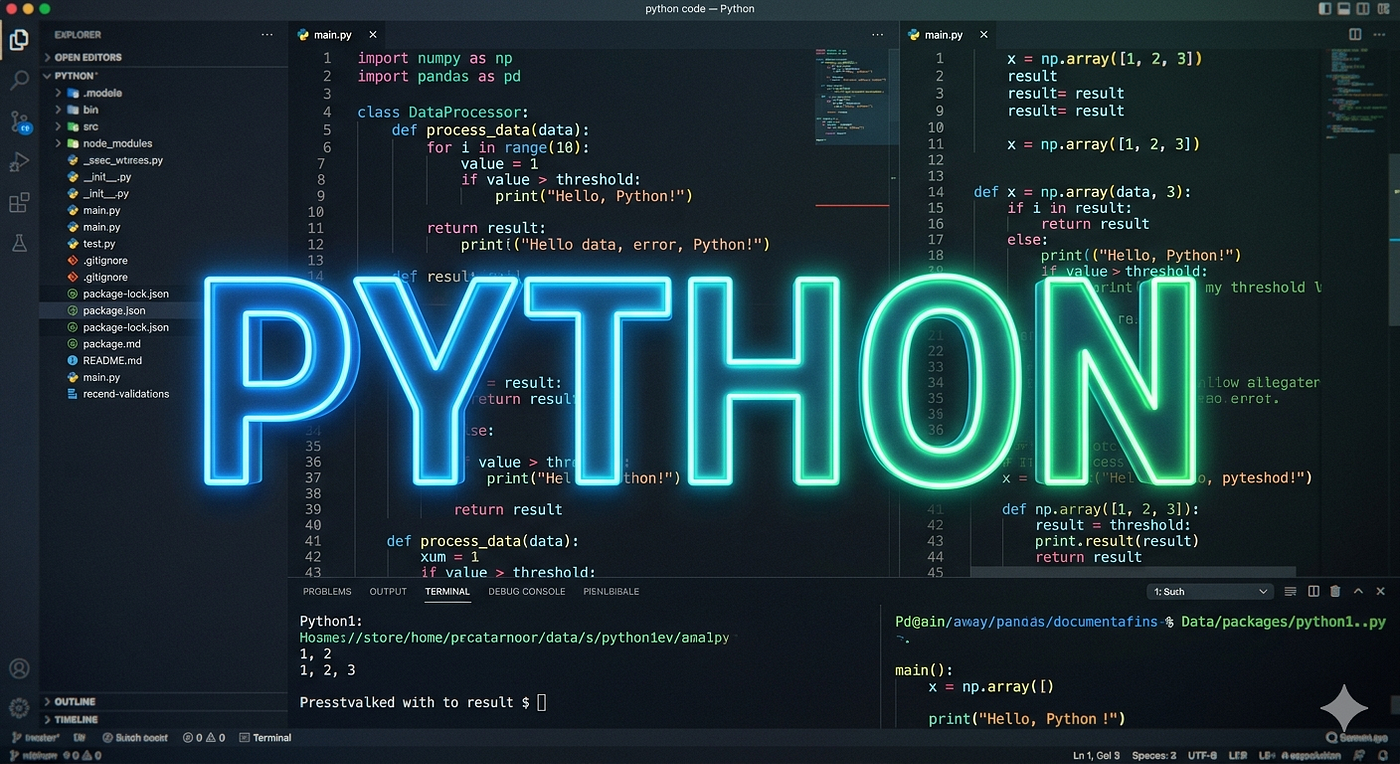The height and width of the screenshot is (764, 1400).
Task: Open package.json in the file explorer
Action: tap(164, 311)
